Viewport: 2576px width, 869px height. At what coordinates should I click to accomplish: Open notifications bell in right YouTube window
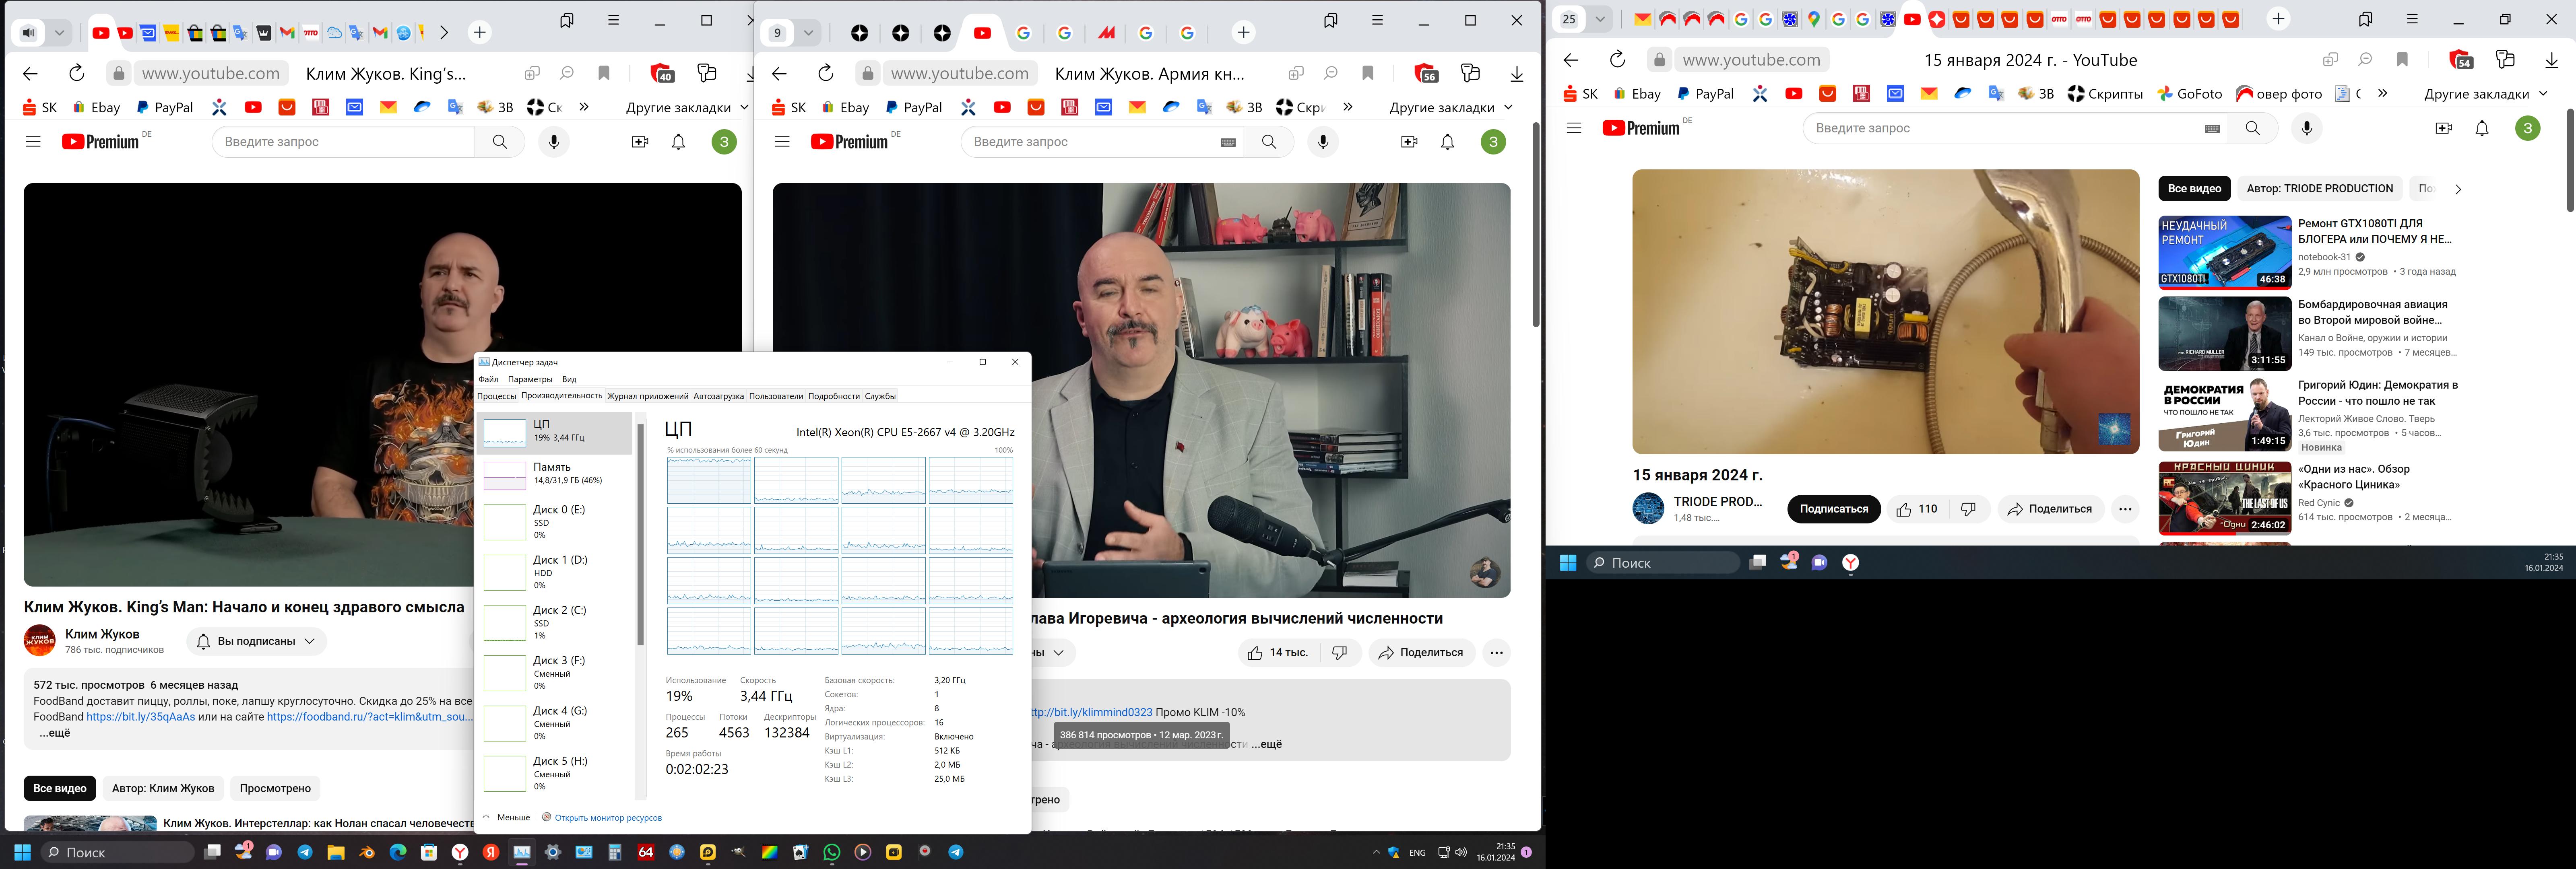point(2481,128)
